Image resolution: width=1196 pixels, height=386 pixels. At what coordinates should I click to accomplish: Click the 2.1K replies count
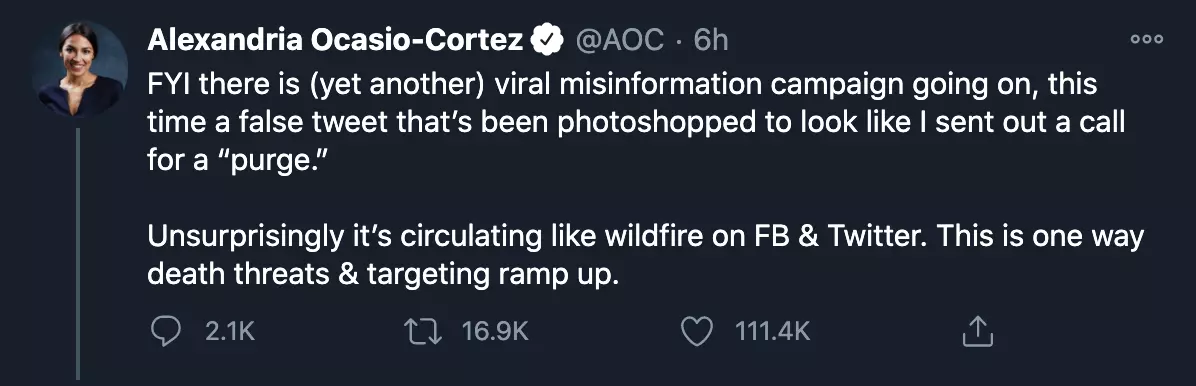point(230,331)
